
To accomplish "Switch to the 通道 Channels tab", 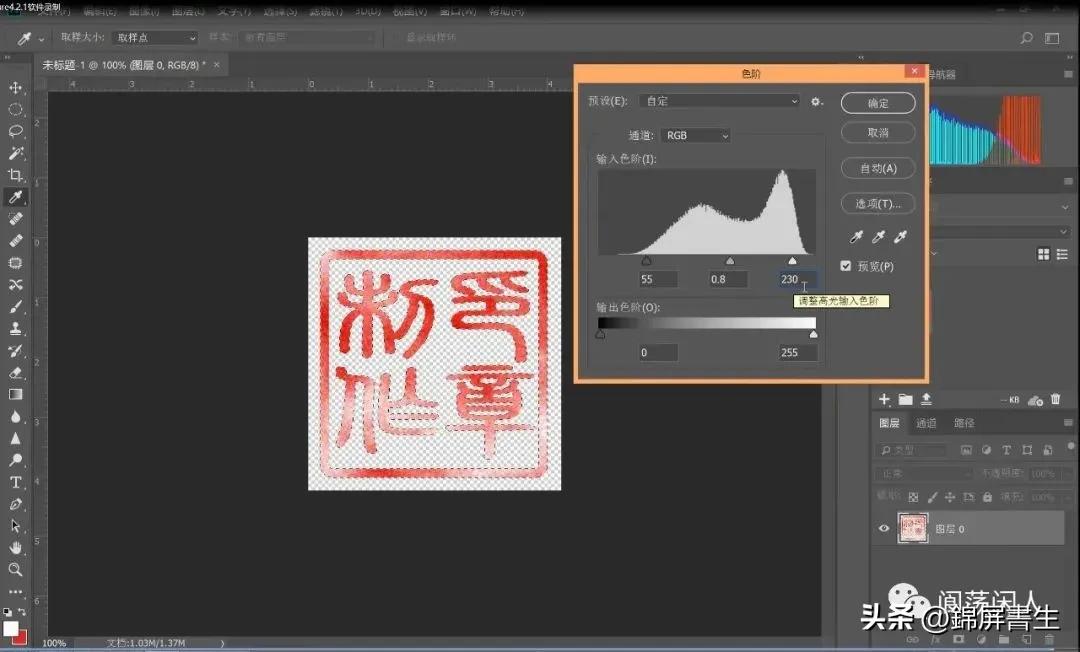I will click(x=927, y=422).
